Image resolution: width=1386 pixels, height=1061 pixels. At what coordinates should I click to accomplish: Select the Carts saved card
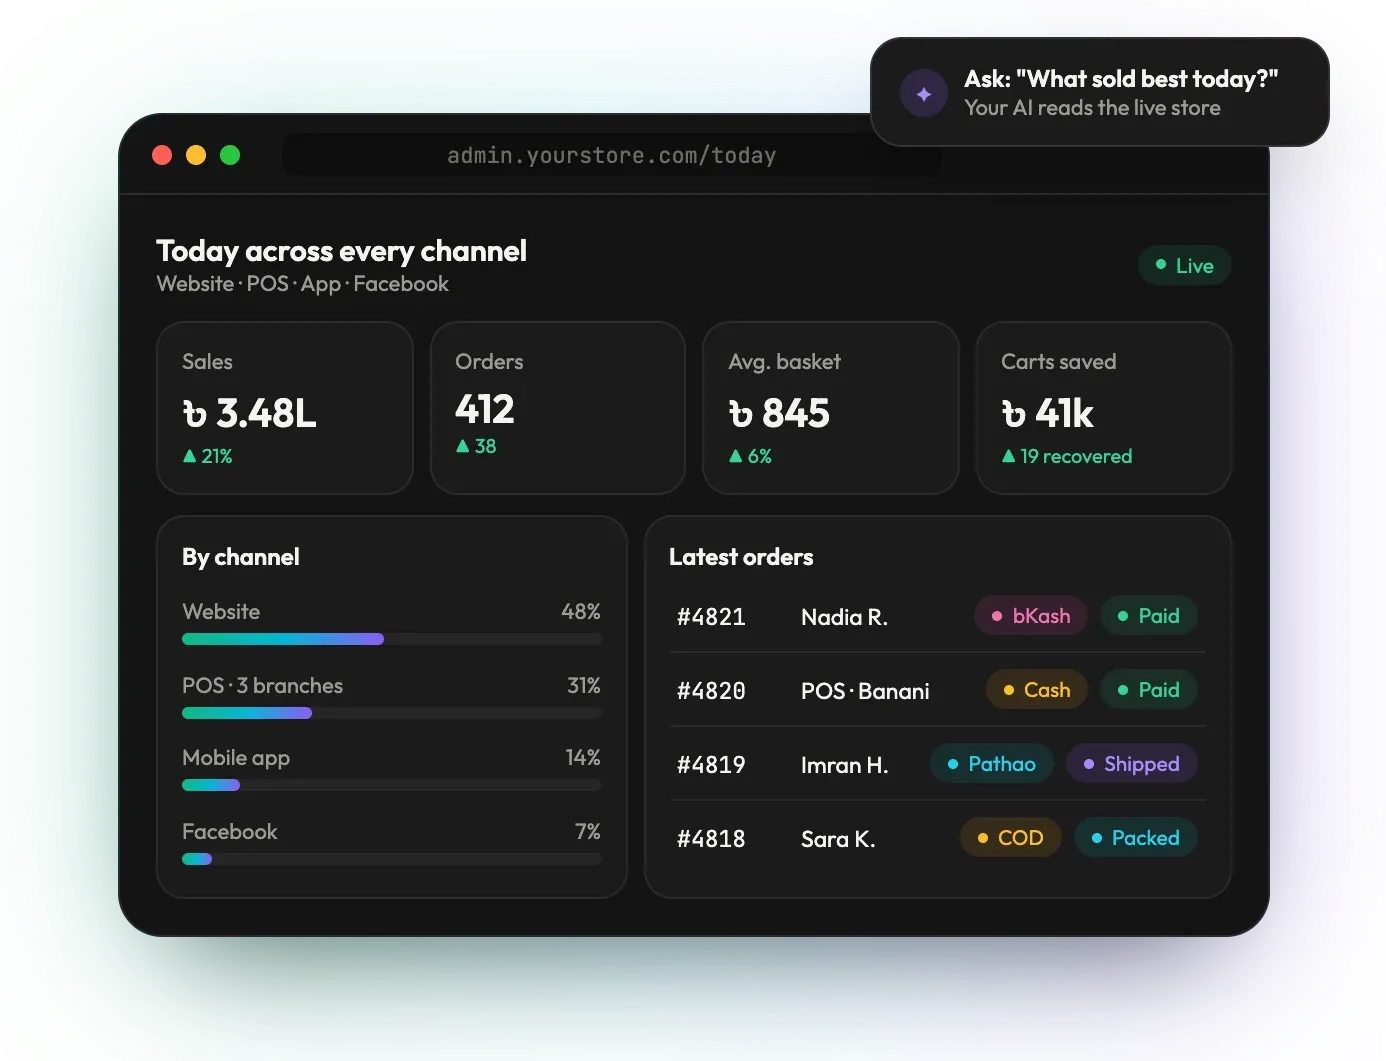click(1104, 408)
